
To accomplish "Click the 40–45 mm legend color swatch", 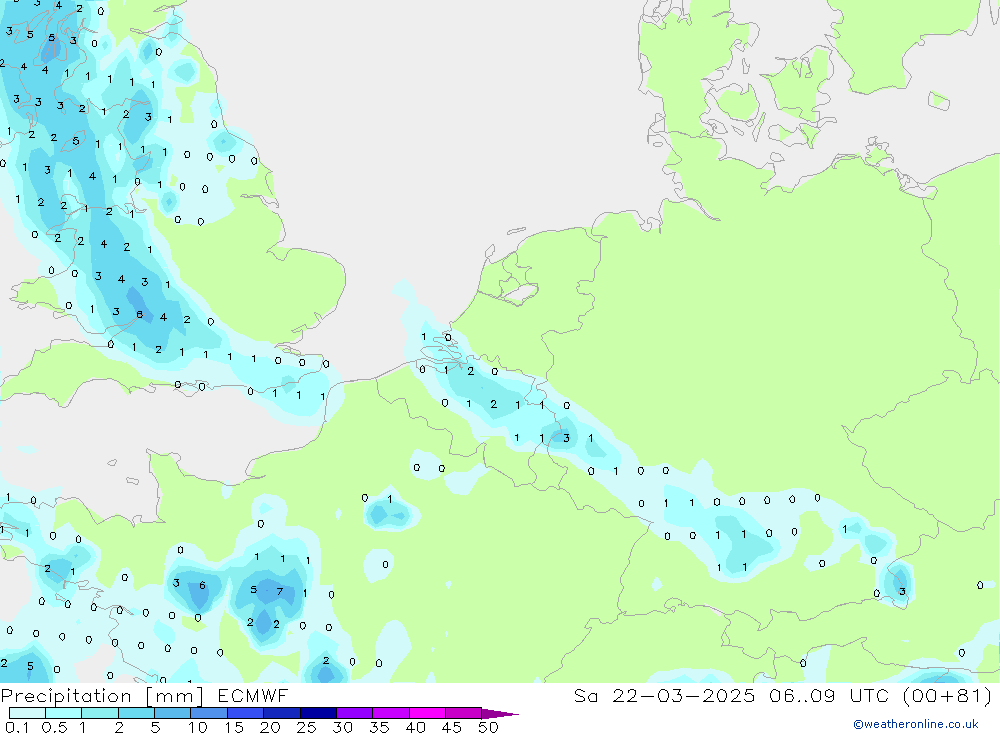I will click(x=427, y=713).
